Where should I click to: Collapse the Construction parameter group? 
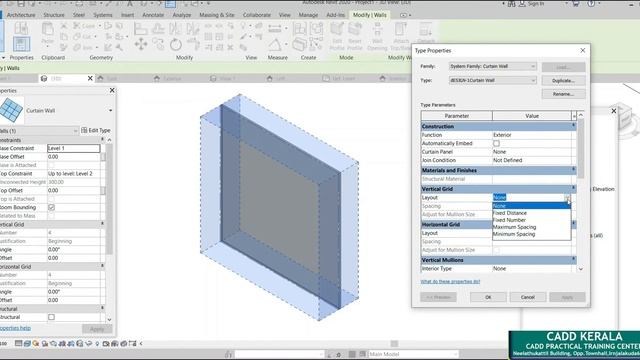[x=573, y=126]
